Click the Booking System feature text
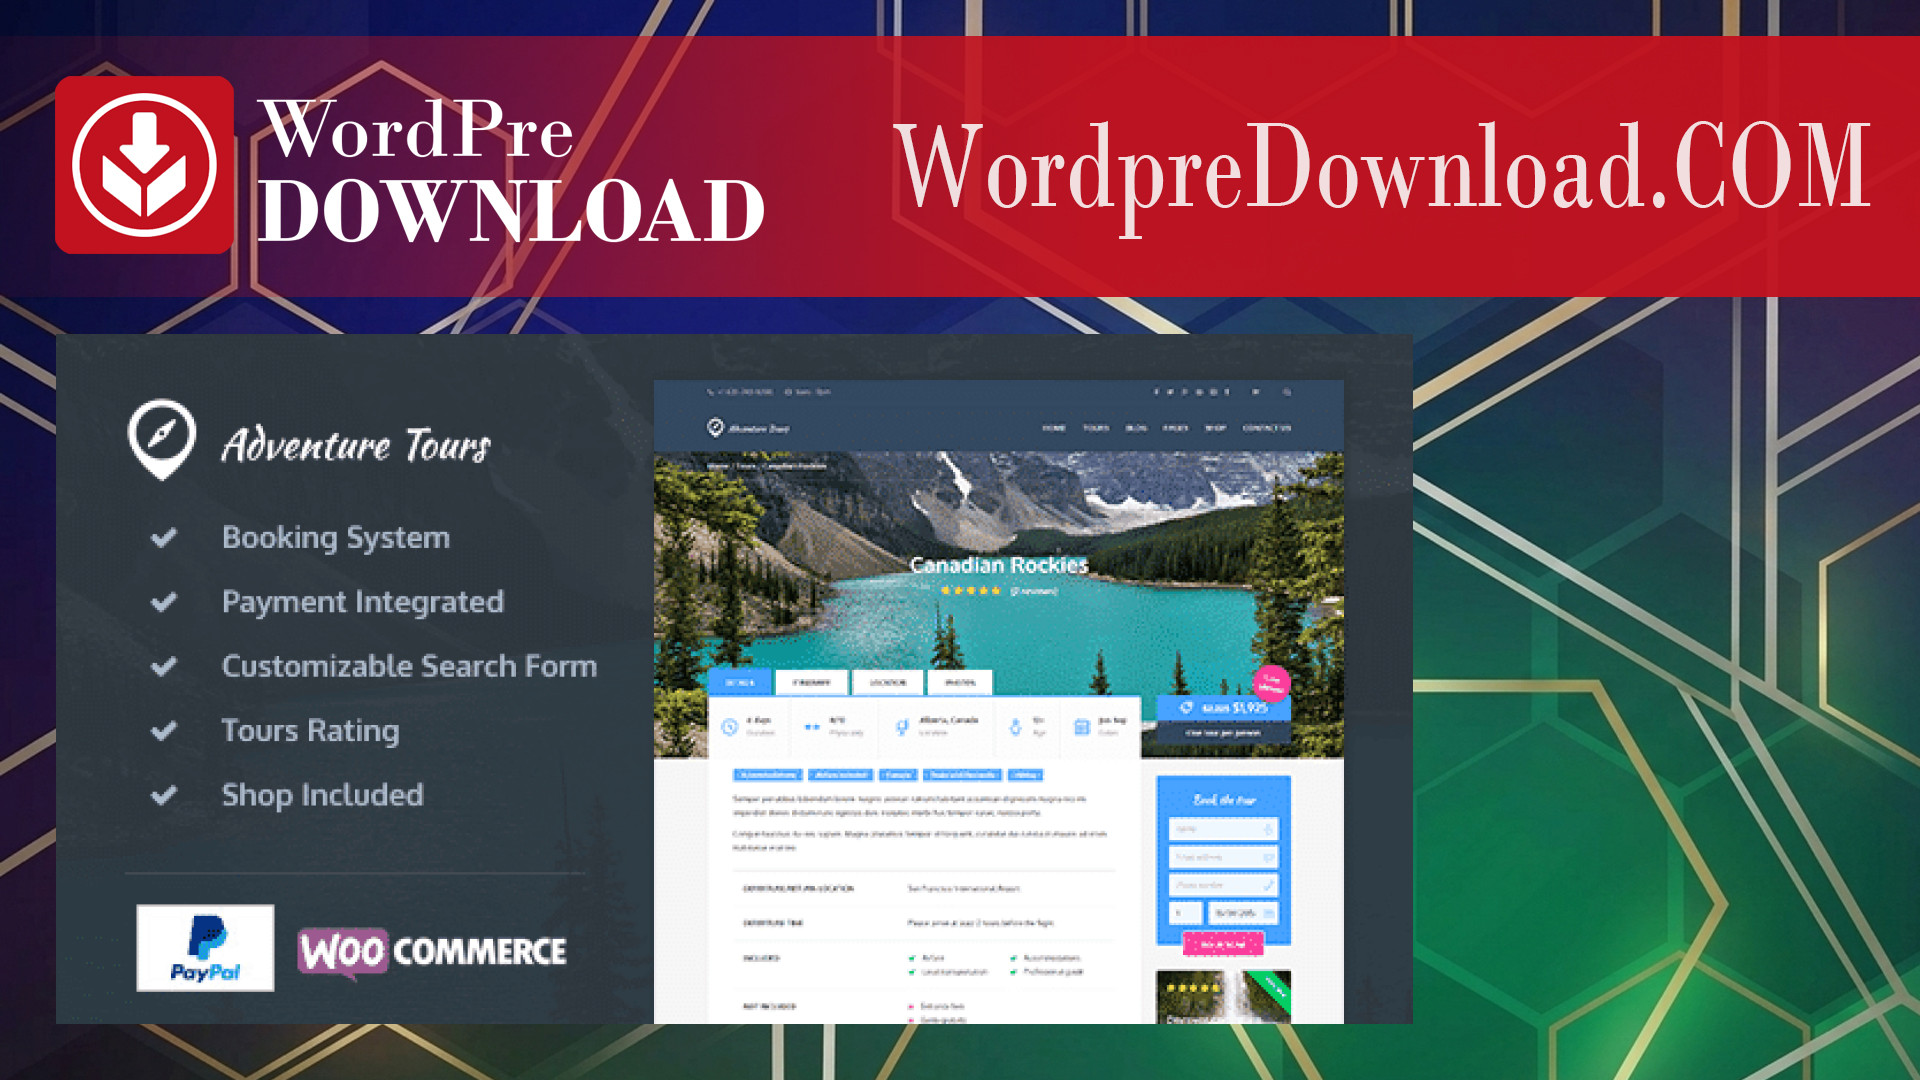 coord(336,538)
